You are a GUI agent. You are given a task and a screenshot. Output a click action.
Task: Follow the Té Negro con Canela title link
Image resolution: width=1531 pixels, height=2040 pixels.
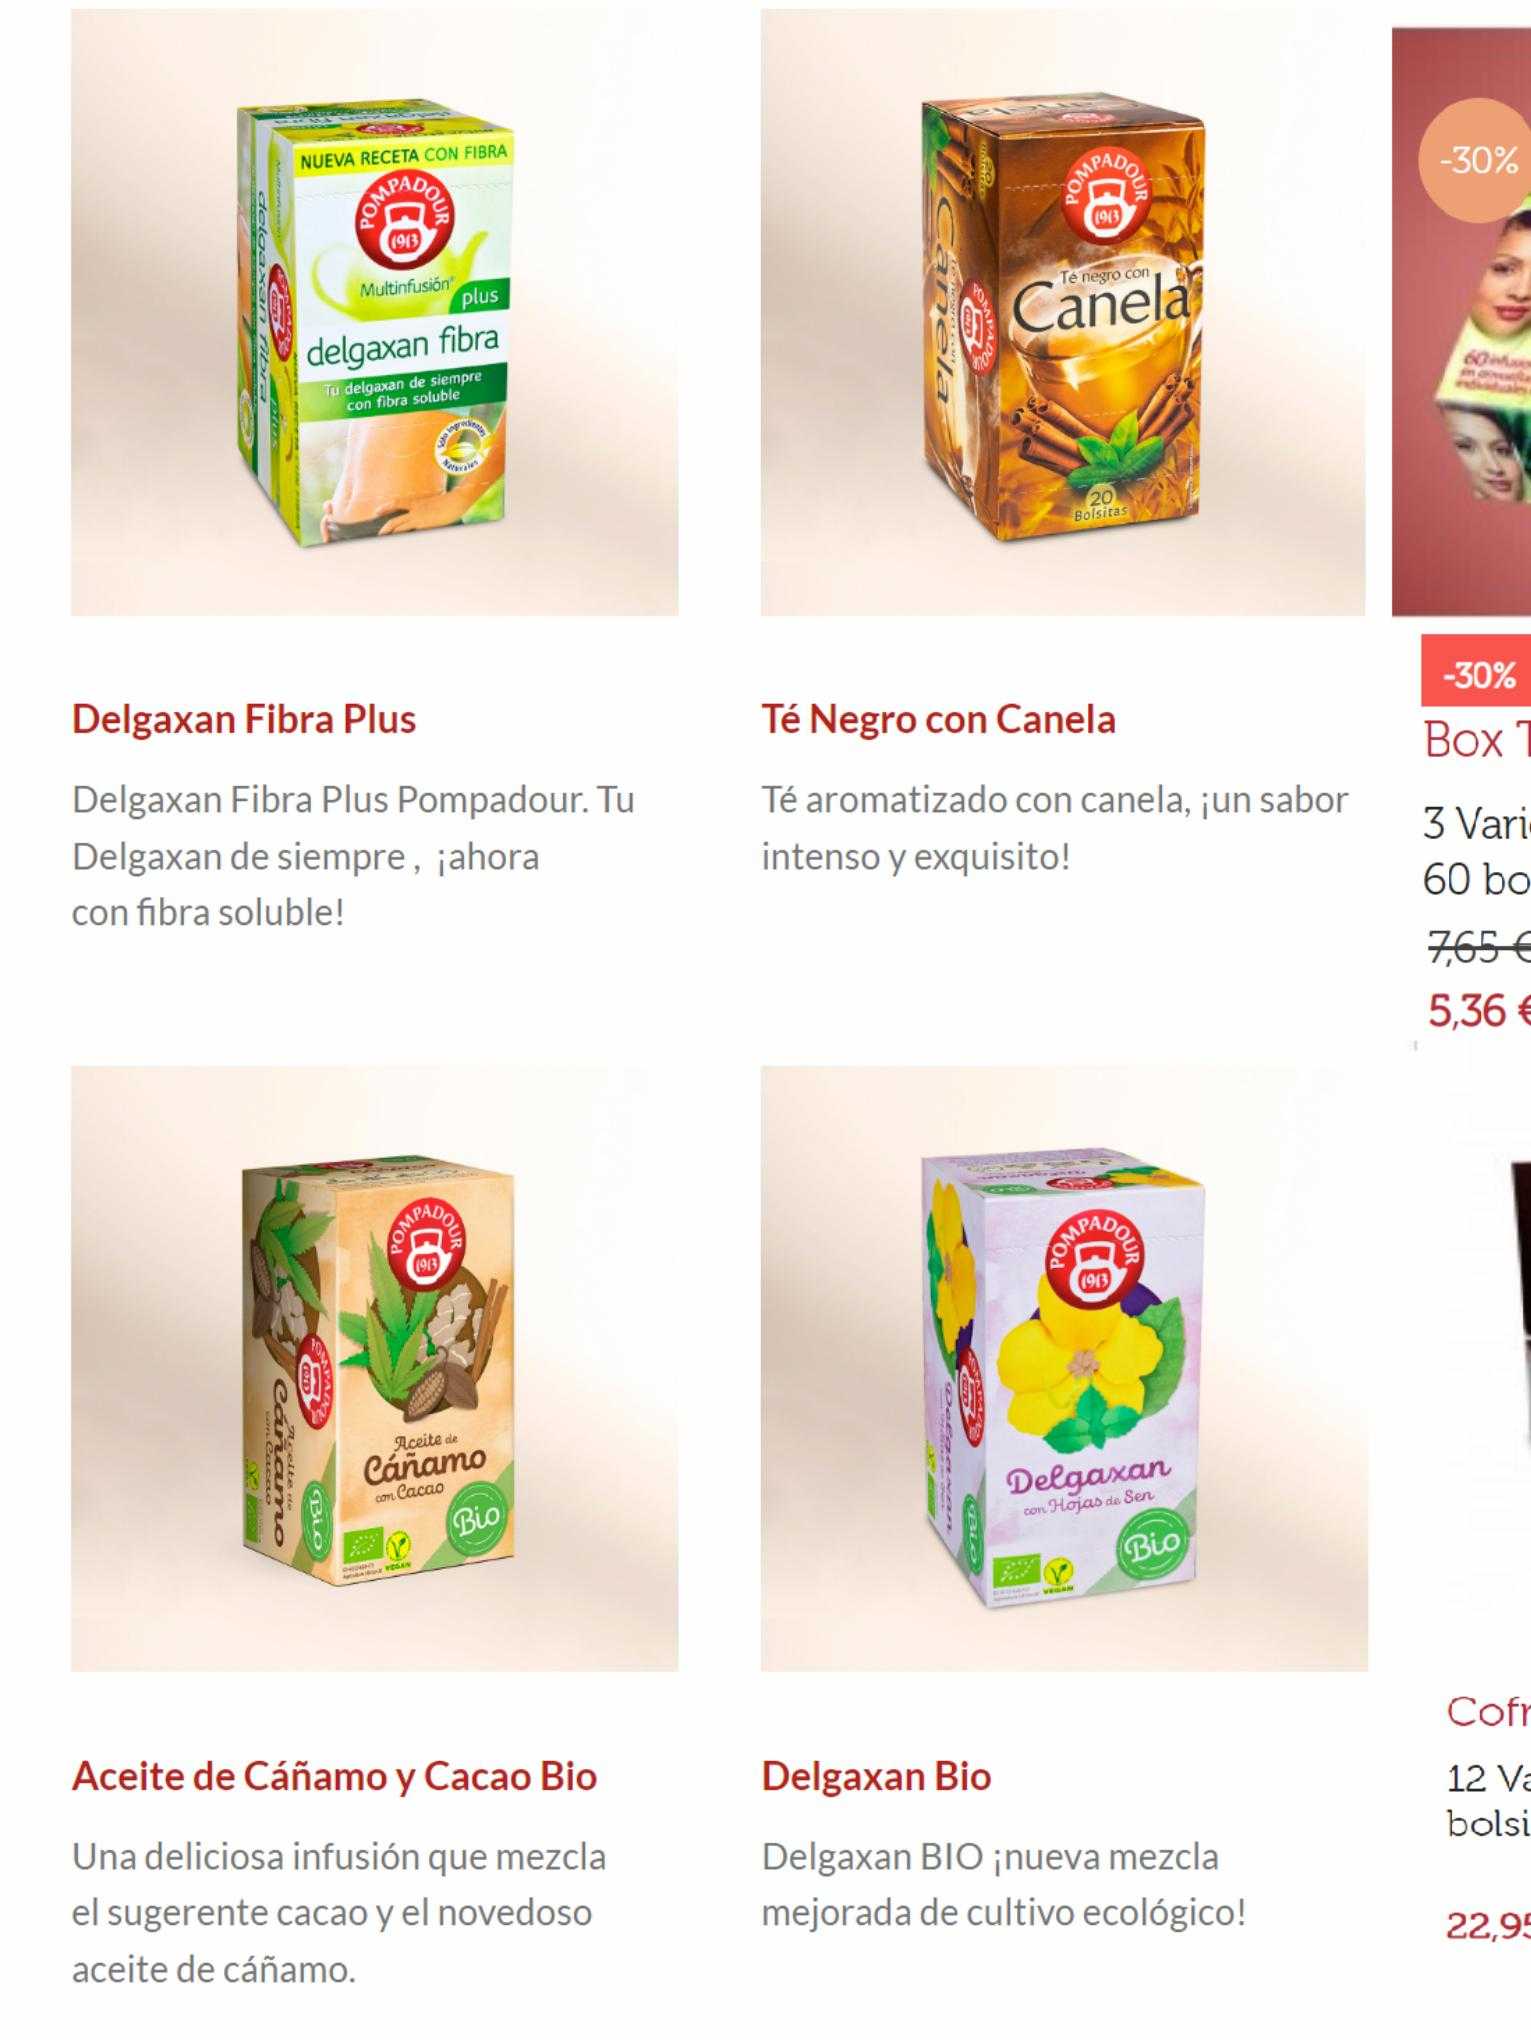pos(938,719)
